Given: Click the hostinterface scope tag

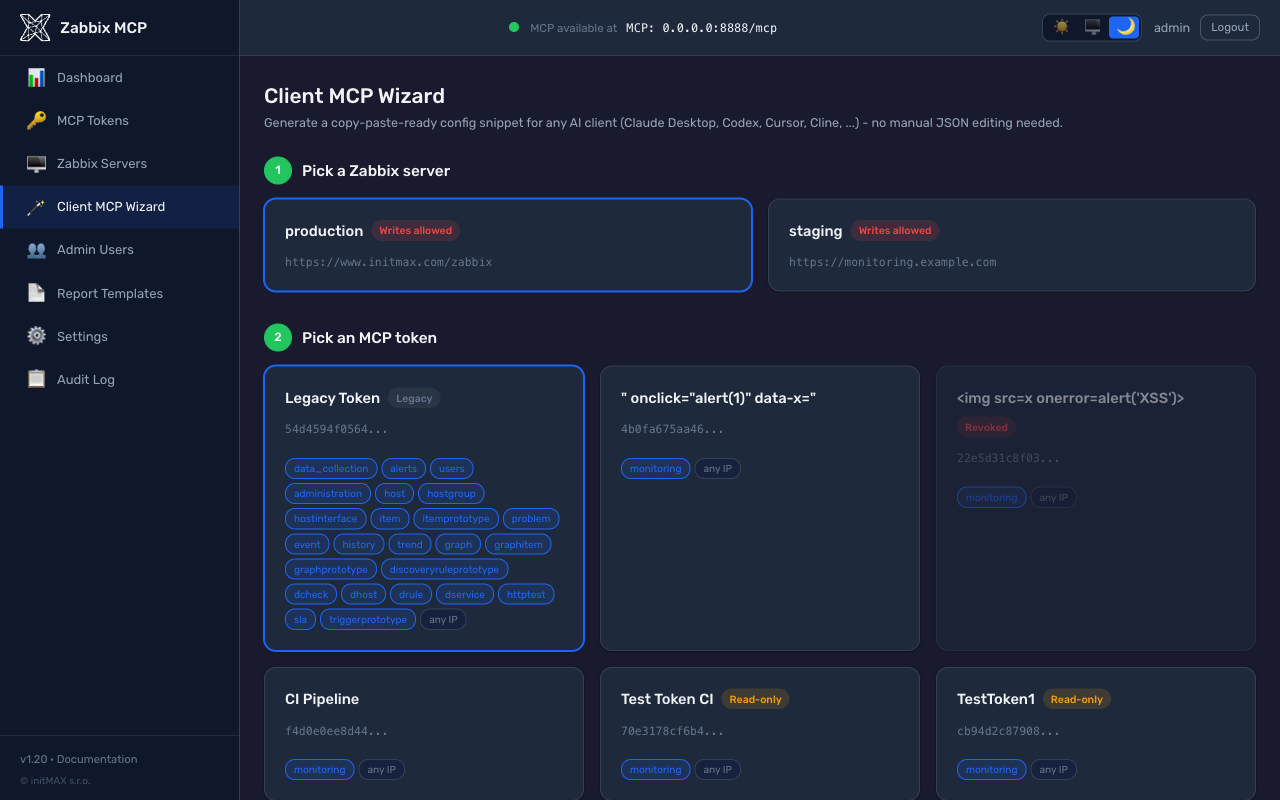Looking at the screenshot, I should (x=325, y=519).
